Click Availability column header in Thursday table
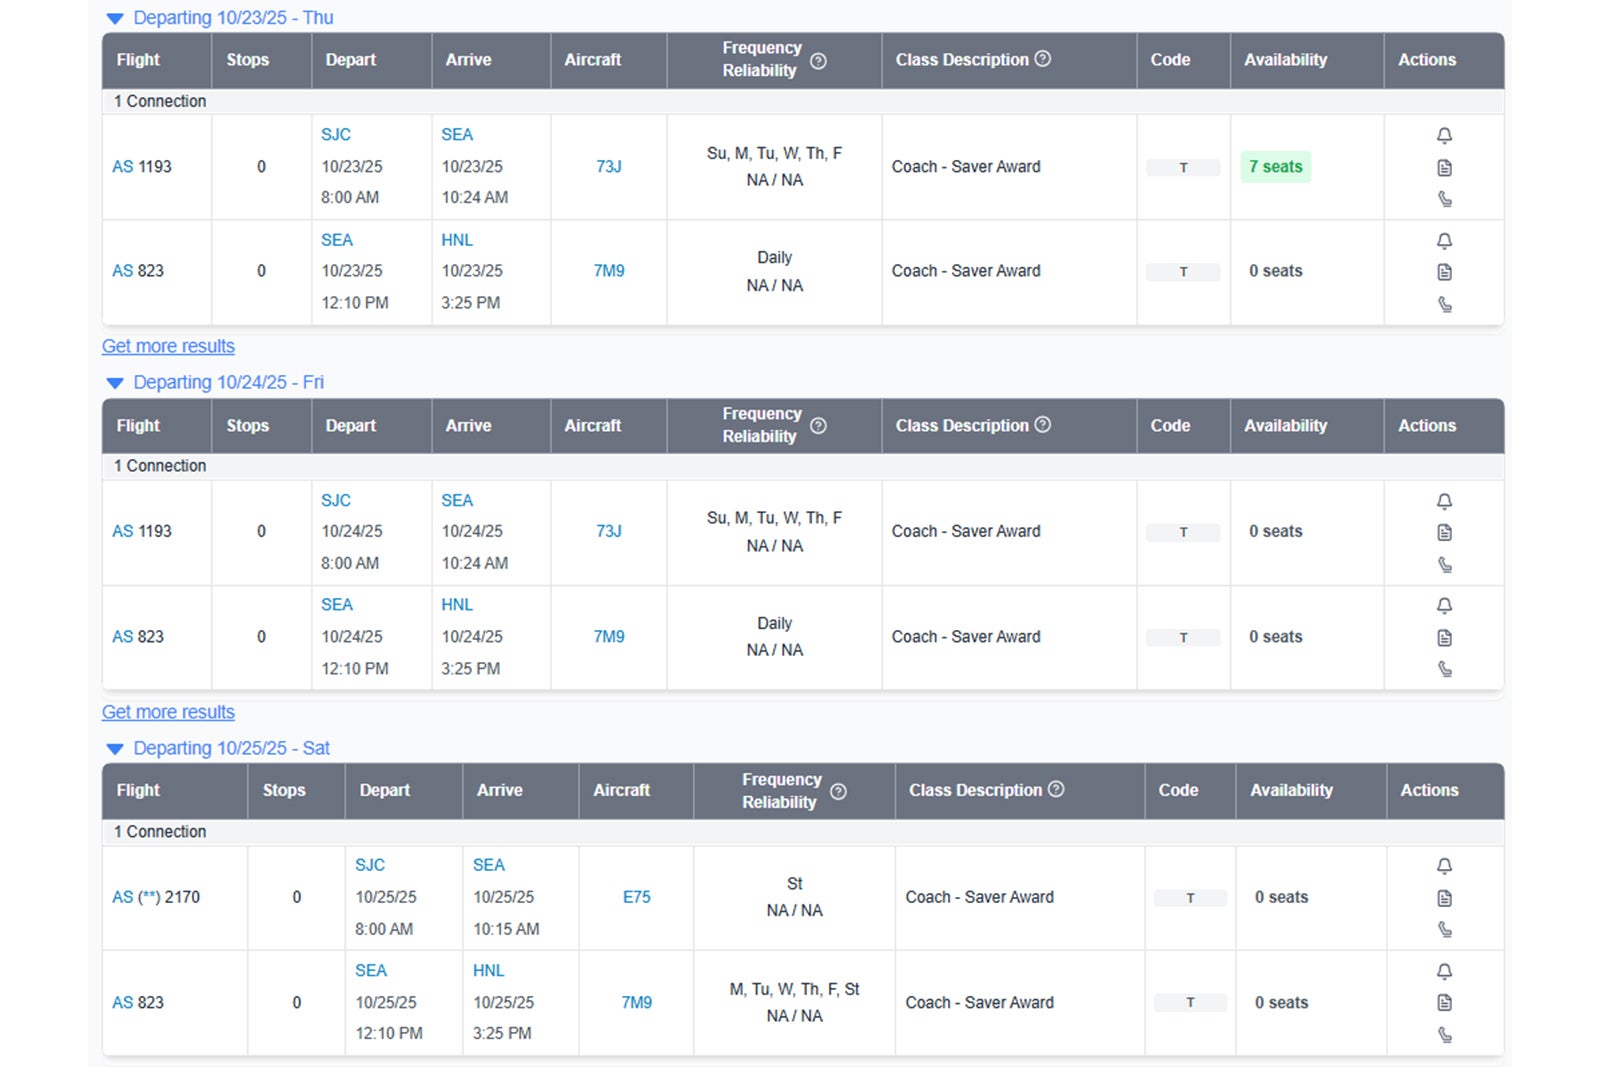Image resolution: width=1600 pixels, height=1067 pixels. [x=1285, y=60]
